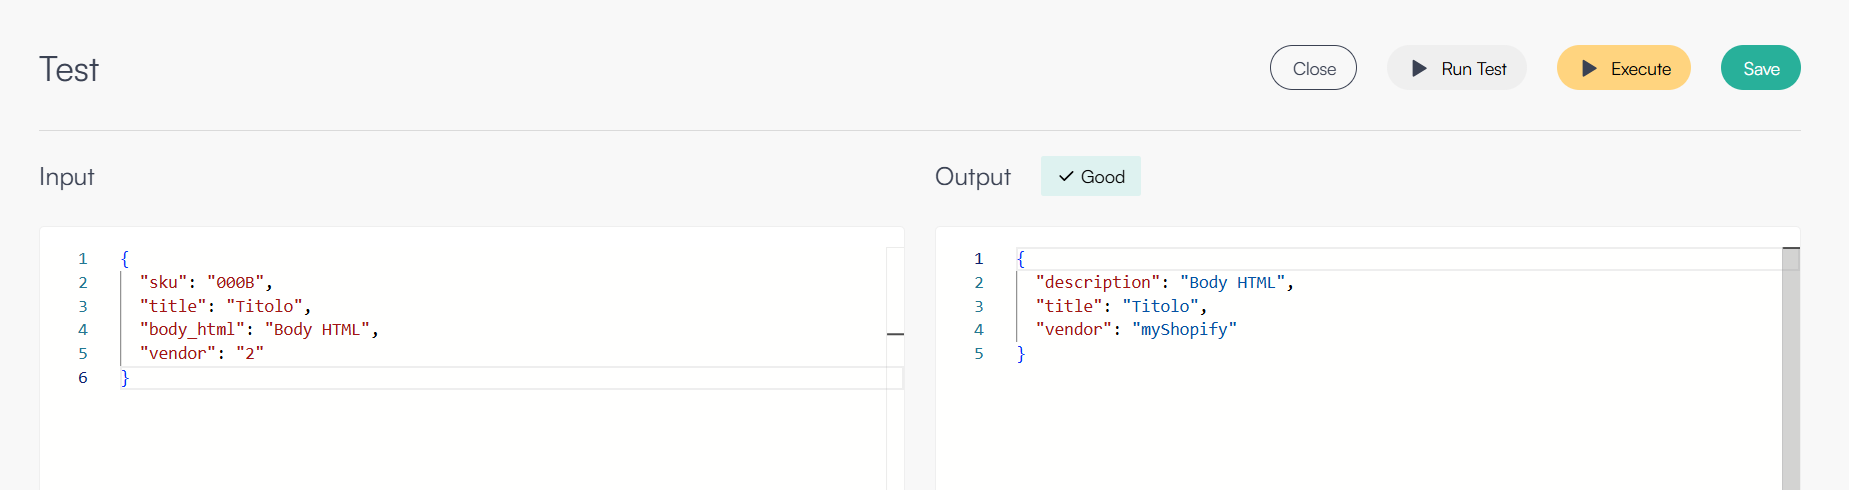1849x490 pixels.
Task: Click the "Titolo" value in the Output editor
Action: [1160, 307]
